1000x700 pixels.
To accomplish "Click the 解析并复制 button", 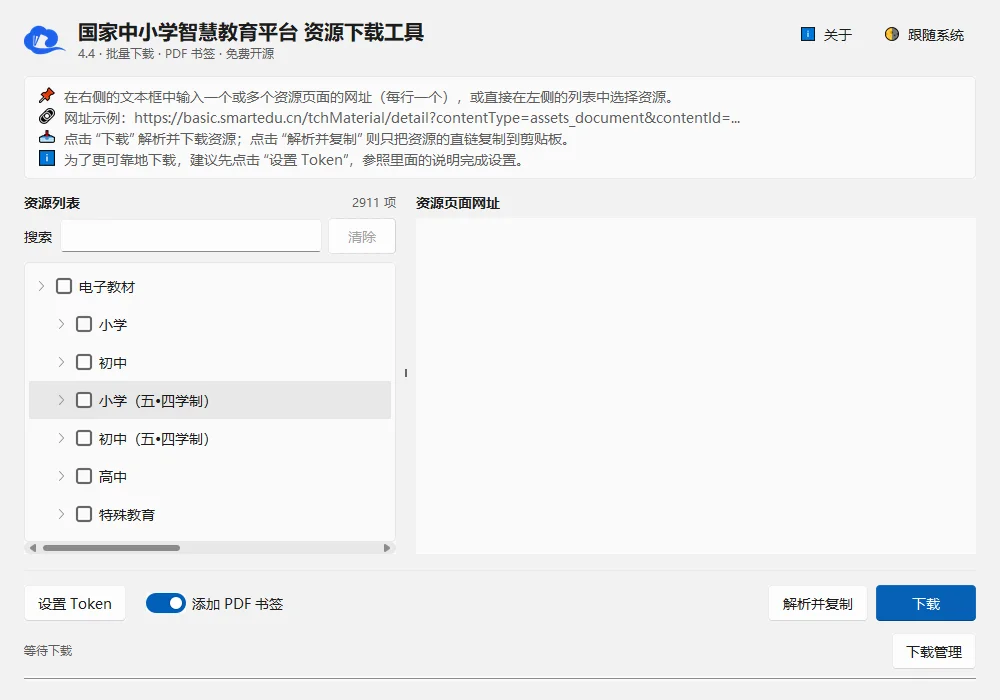I will pos(818,603).
